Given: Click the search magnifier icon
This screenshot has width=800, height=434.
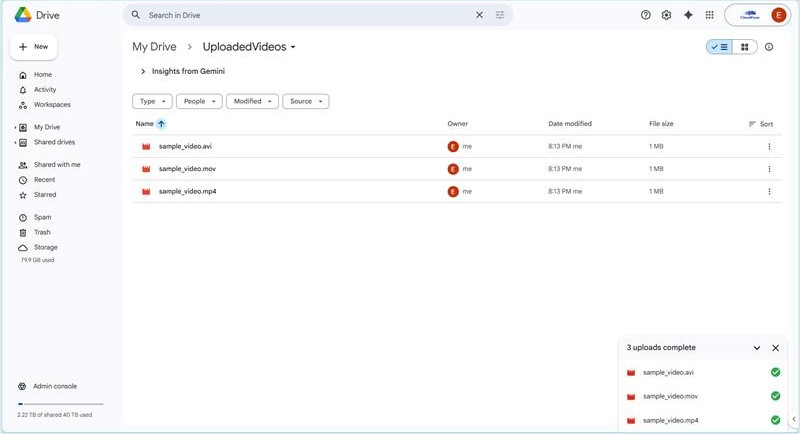Looking at the screenshot, I should tap(136, 15).
